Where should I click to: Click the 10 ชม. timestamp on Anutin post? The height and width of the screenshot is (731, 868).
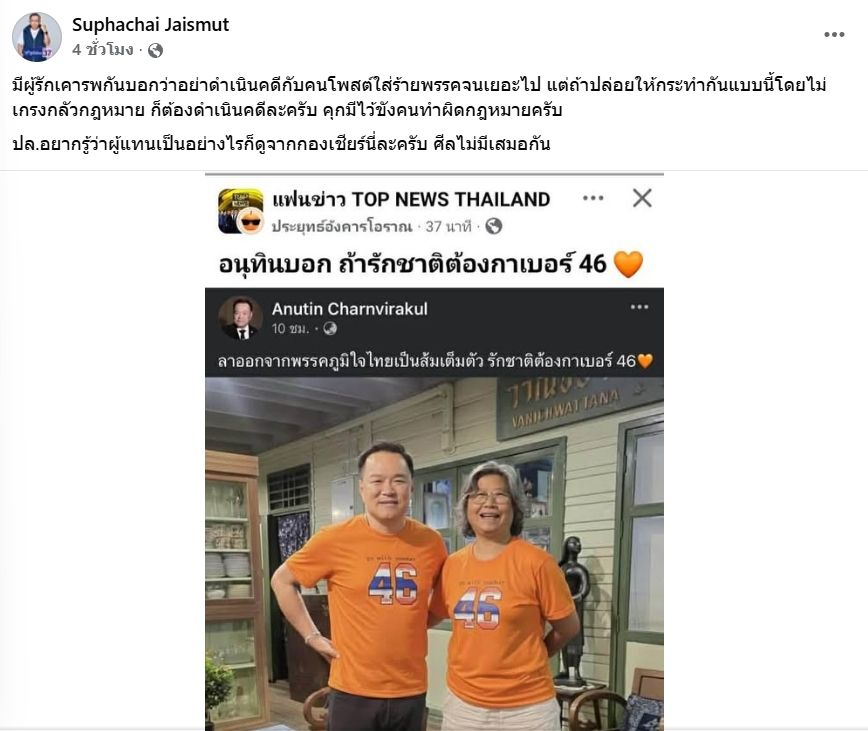tap(290, 329)
